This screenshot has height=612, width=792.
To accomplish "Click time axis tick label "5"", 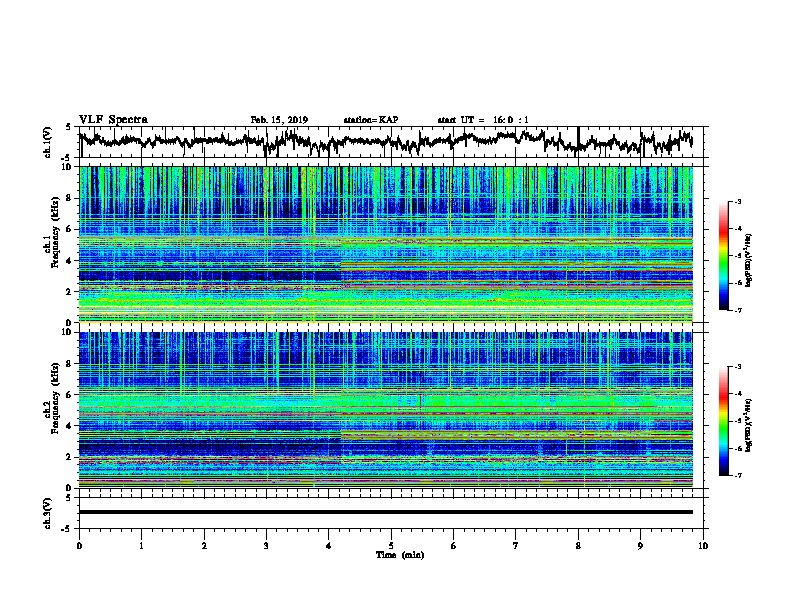I will click(391, 546).
